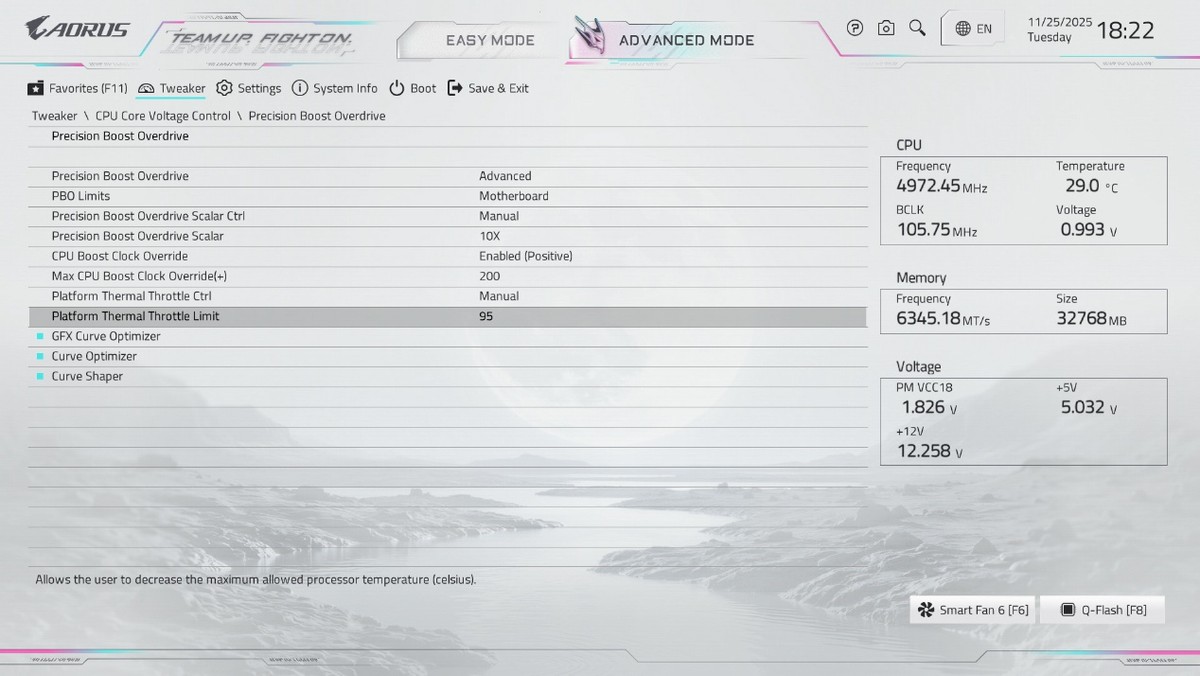
Task: Change PBO Limits value Motherboard
Action: 514,196
